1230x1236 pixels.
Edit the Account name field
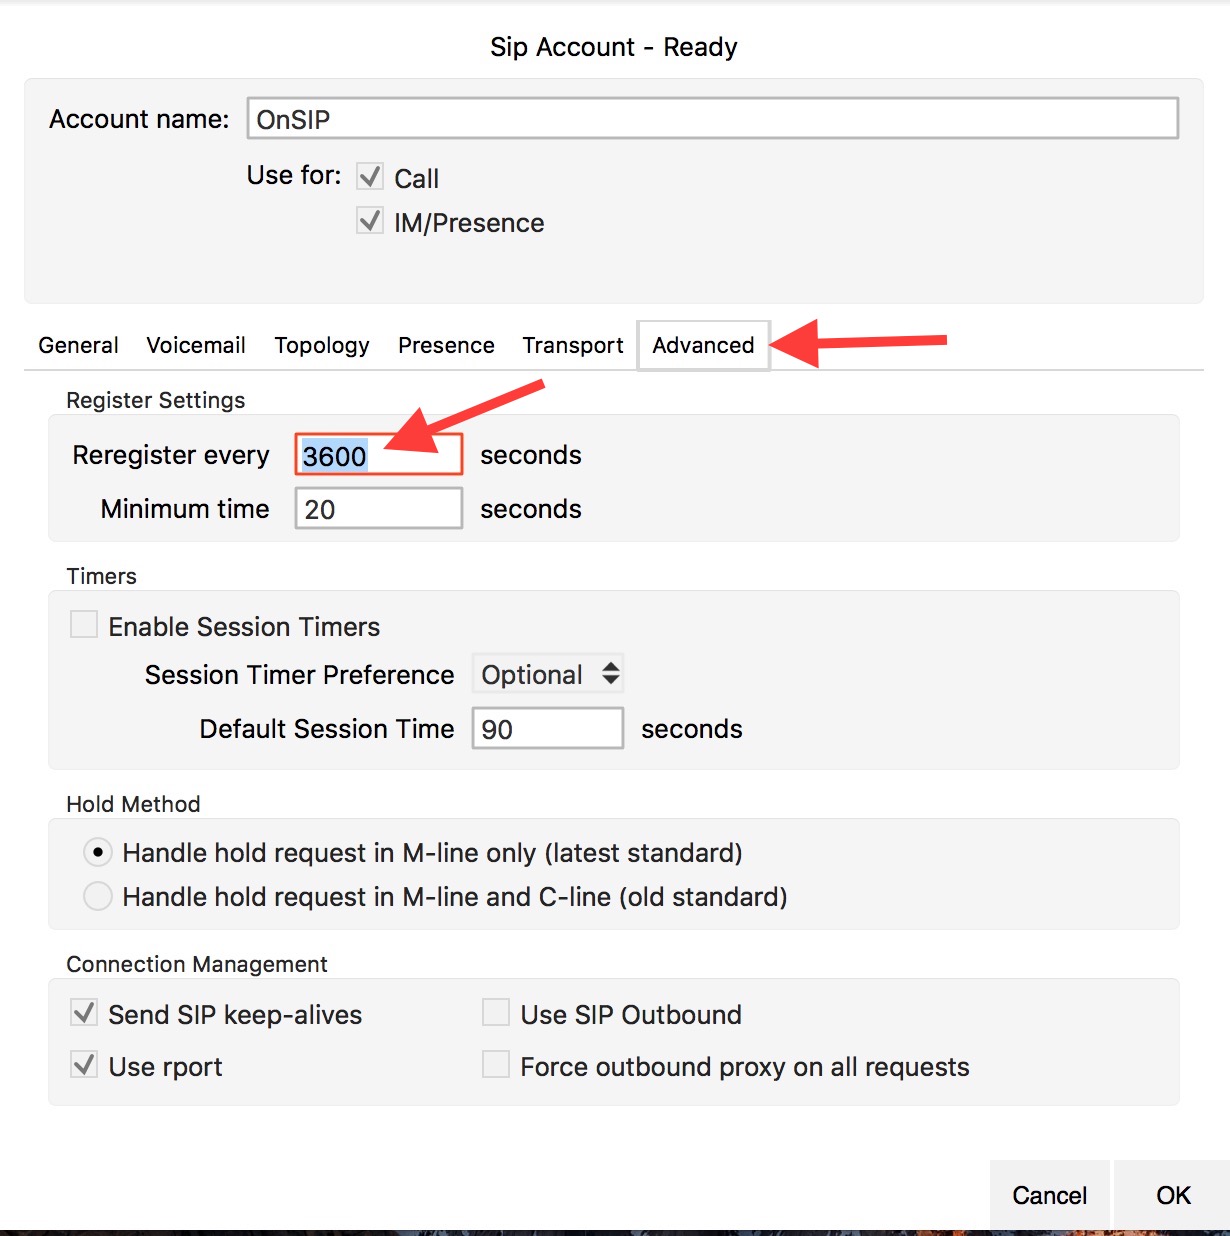coord(712,118)
